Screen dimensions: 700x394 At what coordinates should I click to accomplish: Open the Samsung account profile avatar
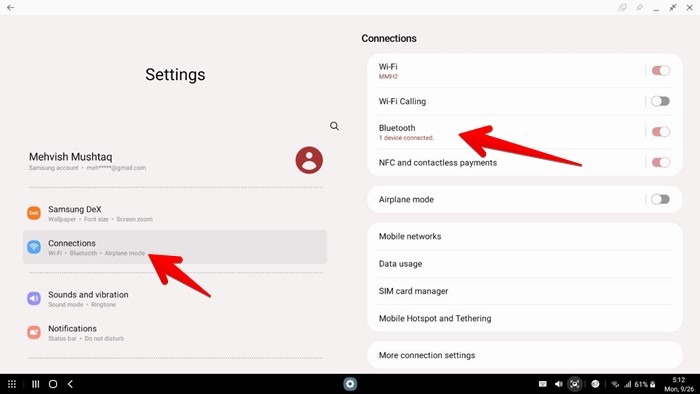[x=309, y=160]
